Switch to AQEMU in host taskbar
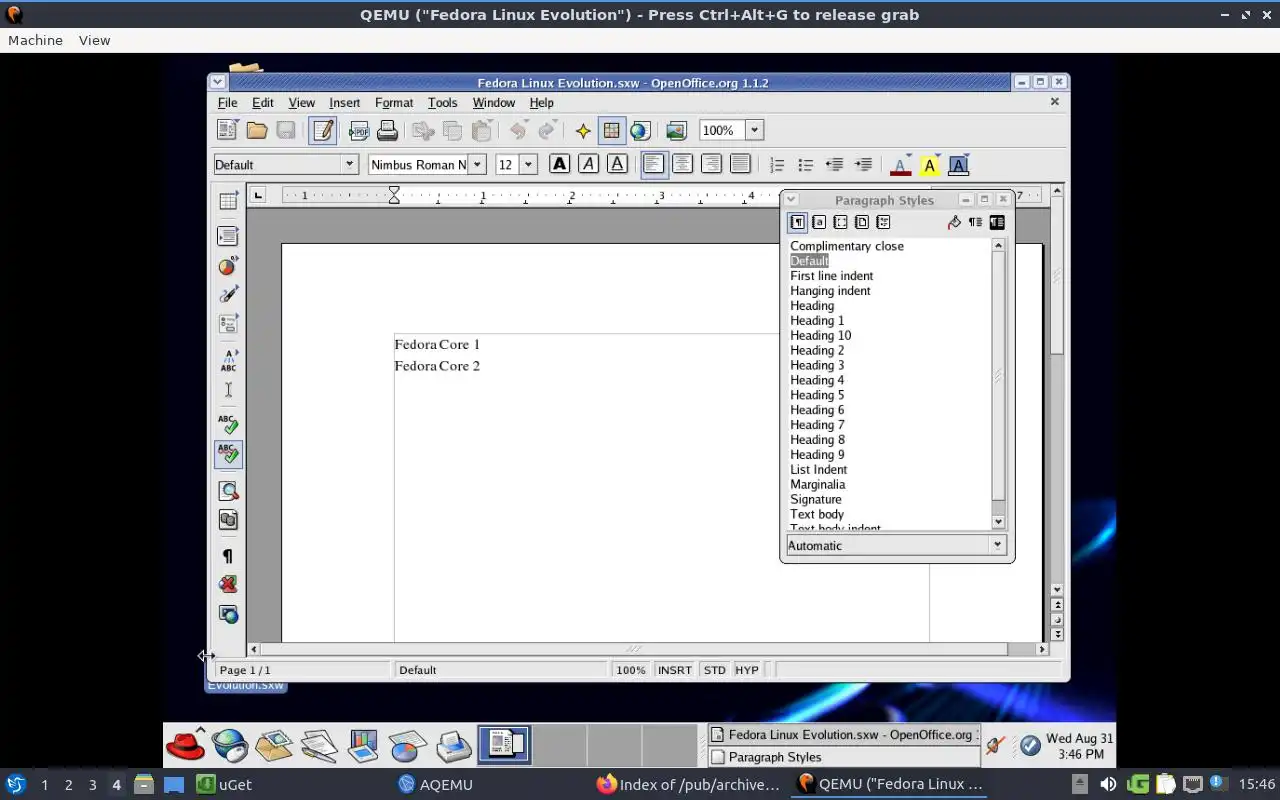The height and width of the screenshot is (800, 1280). point(435,784)
